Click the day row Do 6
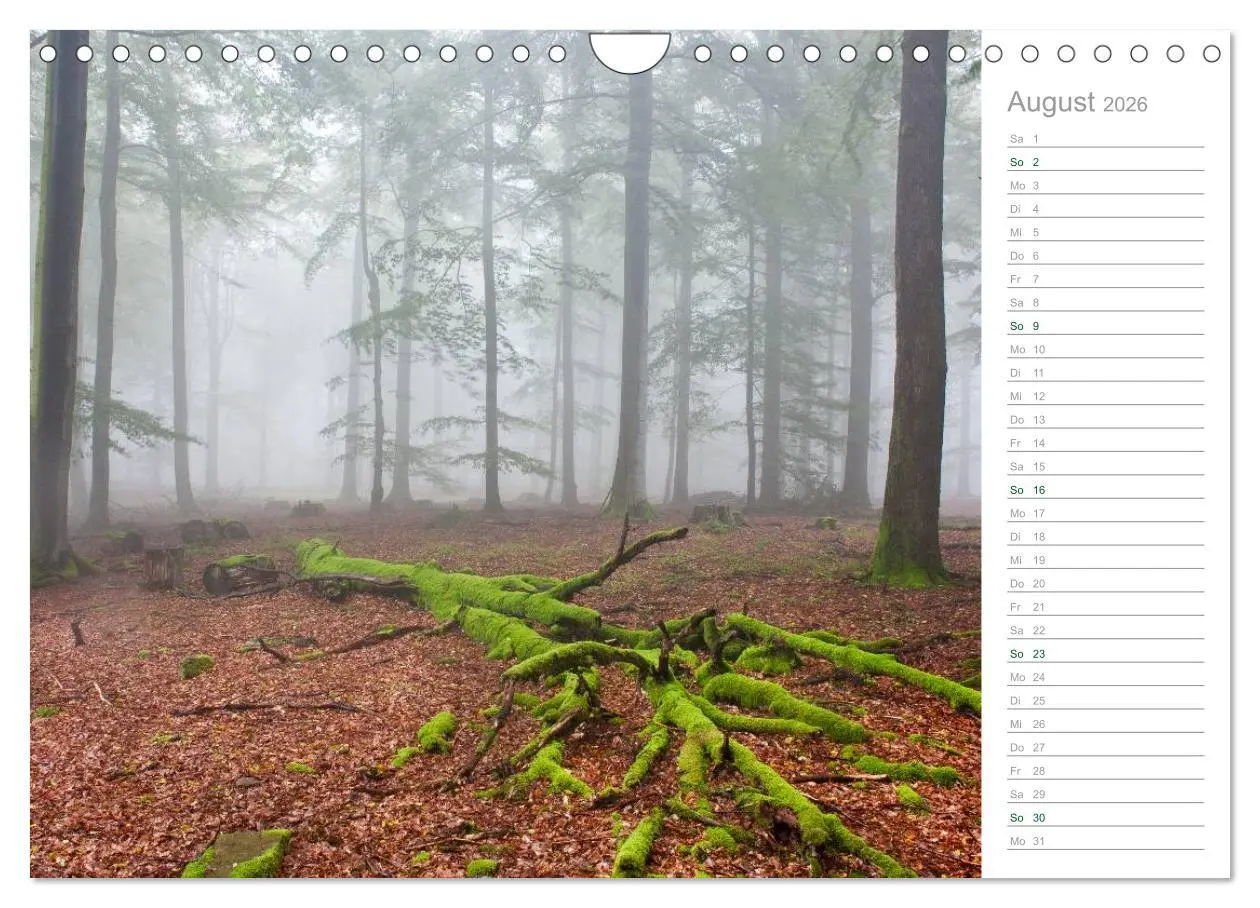The height and width of the screenshot is (908, 1260). click(x=1105, y=255)
